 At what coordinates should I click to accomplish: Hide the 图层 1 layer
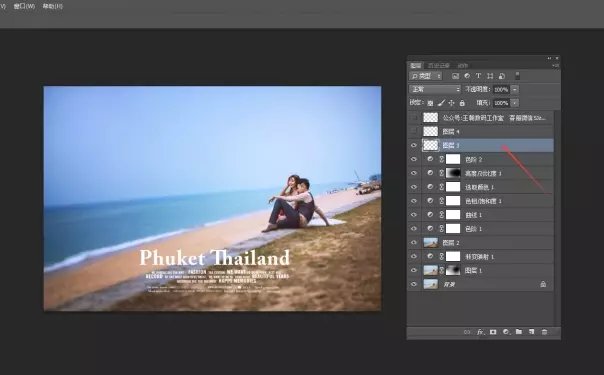tap(414, 270)
